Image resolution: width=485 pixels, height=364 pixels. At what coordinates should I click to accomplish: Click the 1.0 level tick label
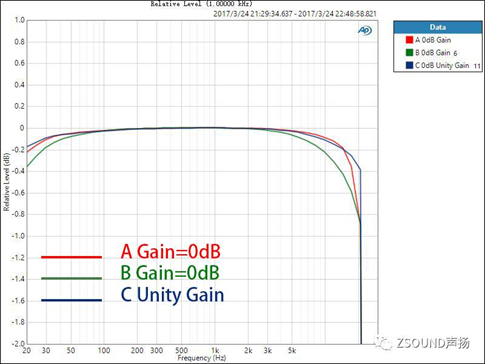click(20, 20)
